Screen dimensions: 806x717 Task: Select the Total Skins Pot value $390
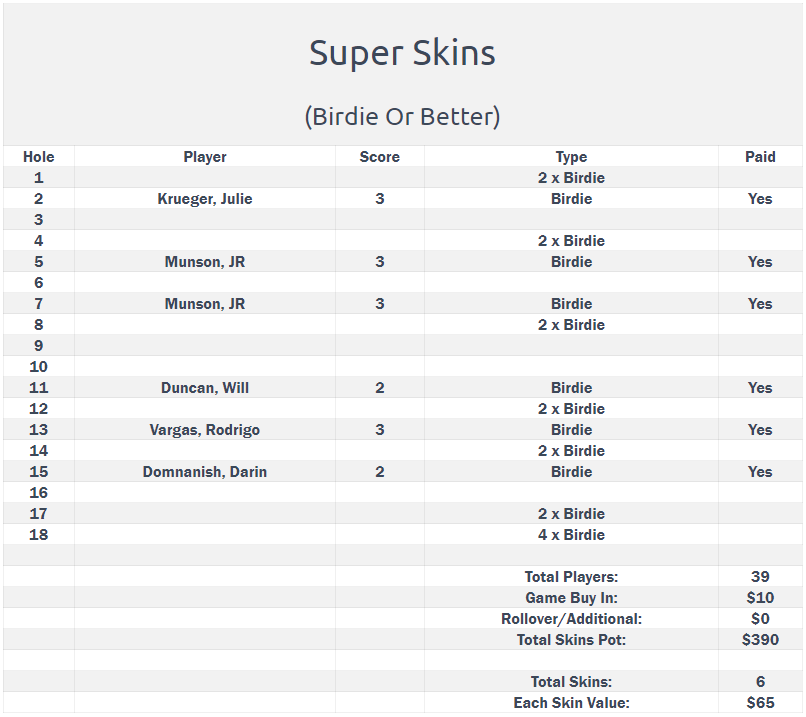click(760, 639)
